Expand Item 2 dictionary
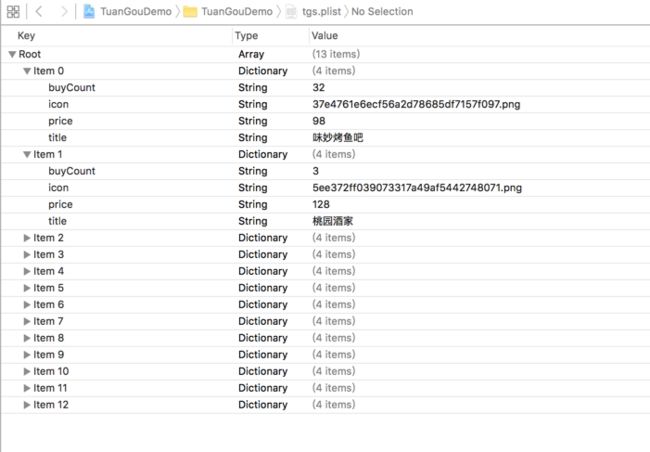This screenshot has height=452, width=650. point(27,238)
